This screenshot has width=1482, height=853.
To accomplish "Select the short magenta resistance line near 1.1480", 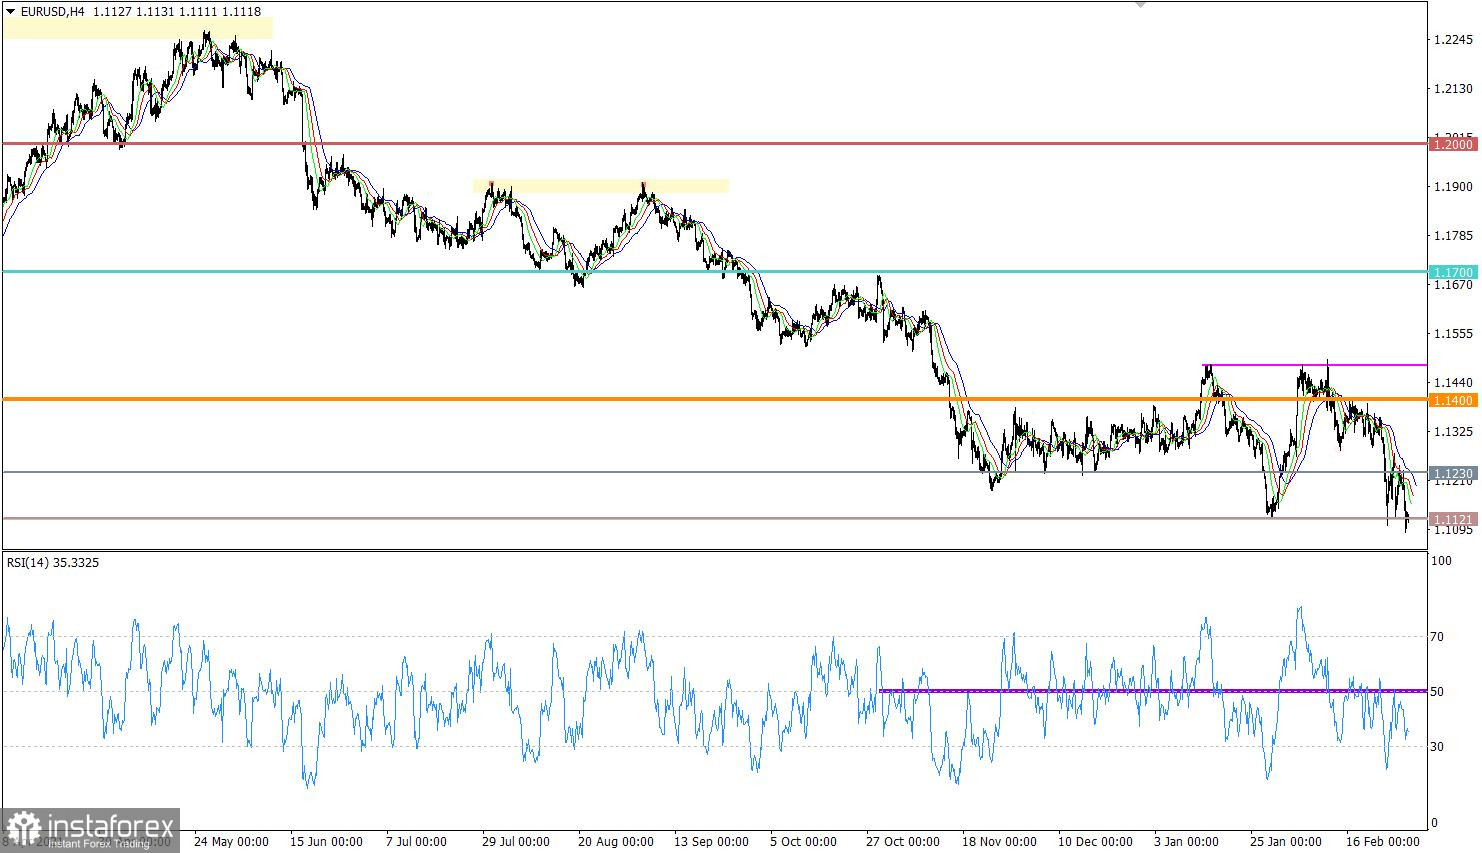I will click(1314, 365).
